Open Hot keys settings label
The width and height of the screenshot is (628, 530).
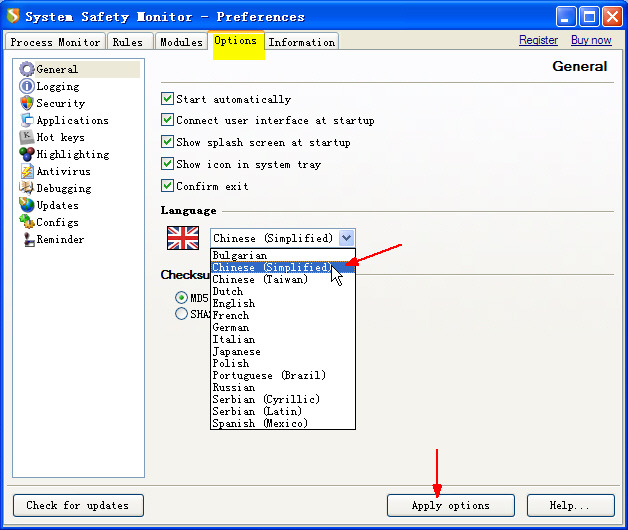tap(60, 137)
